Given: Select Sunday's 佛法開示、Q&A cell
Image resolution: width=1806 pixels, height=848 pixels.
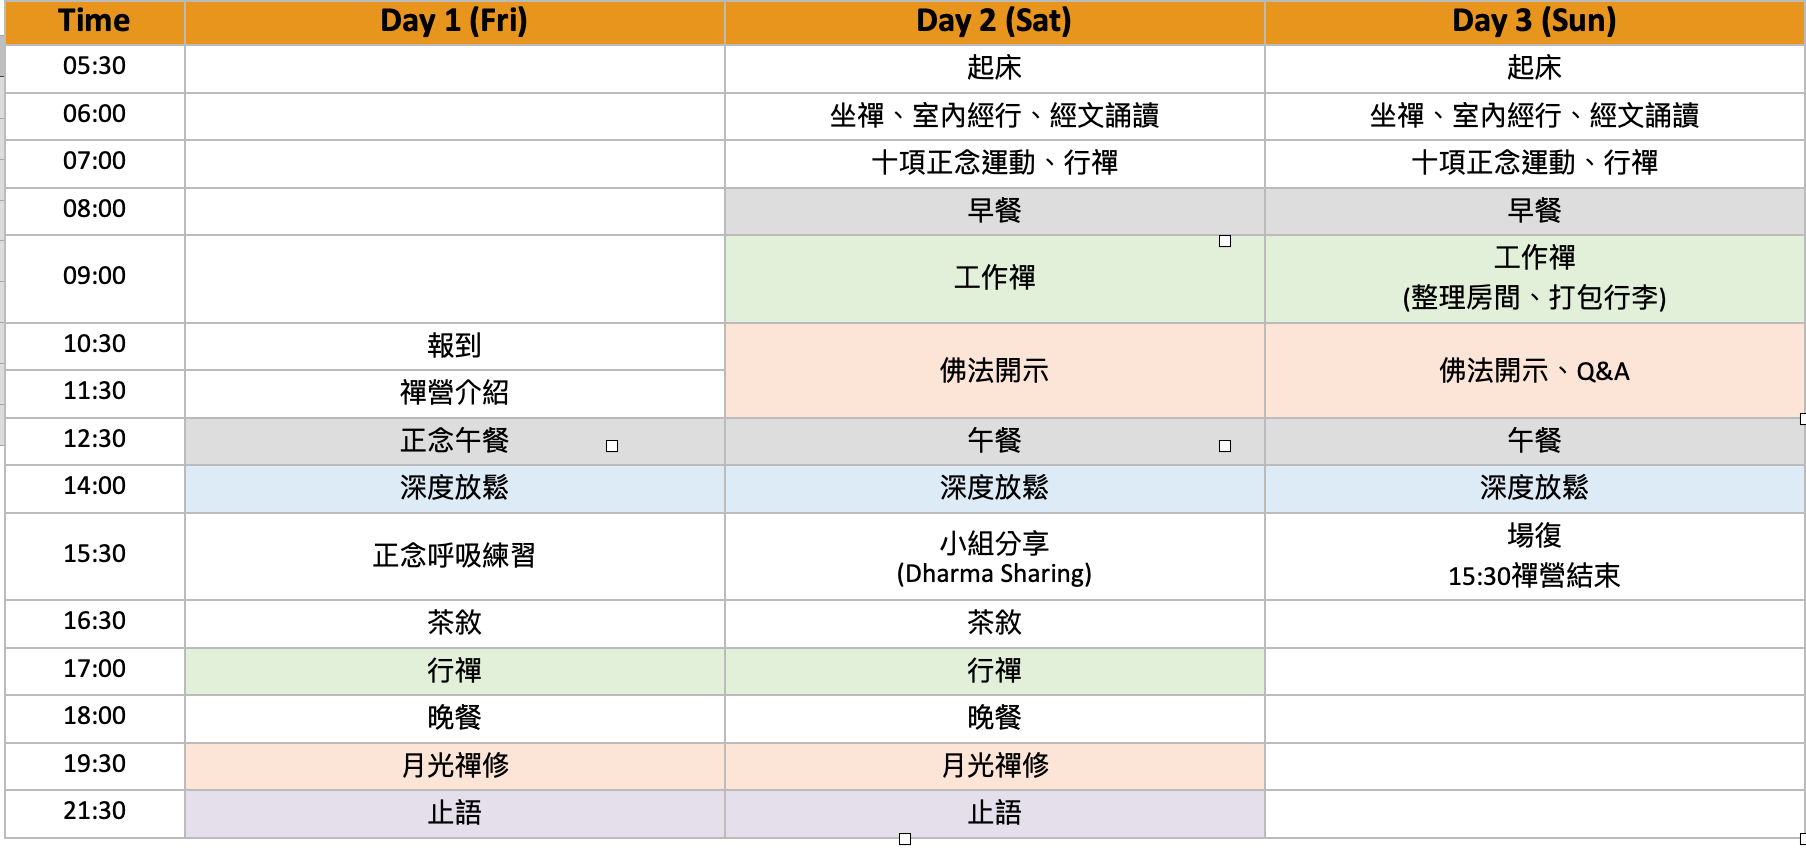Looking at the screenshot, I should 1534,370.
